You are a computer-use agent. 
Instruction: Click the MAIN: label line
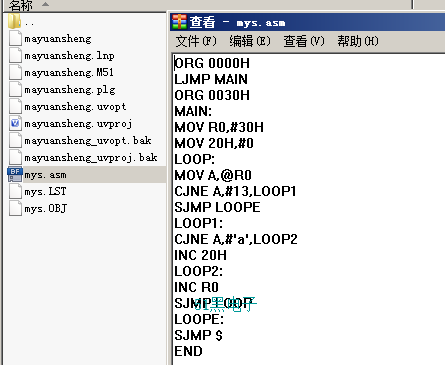[193, 111]
